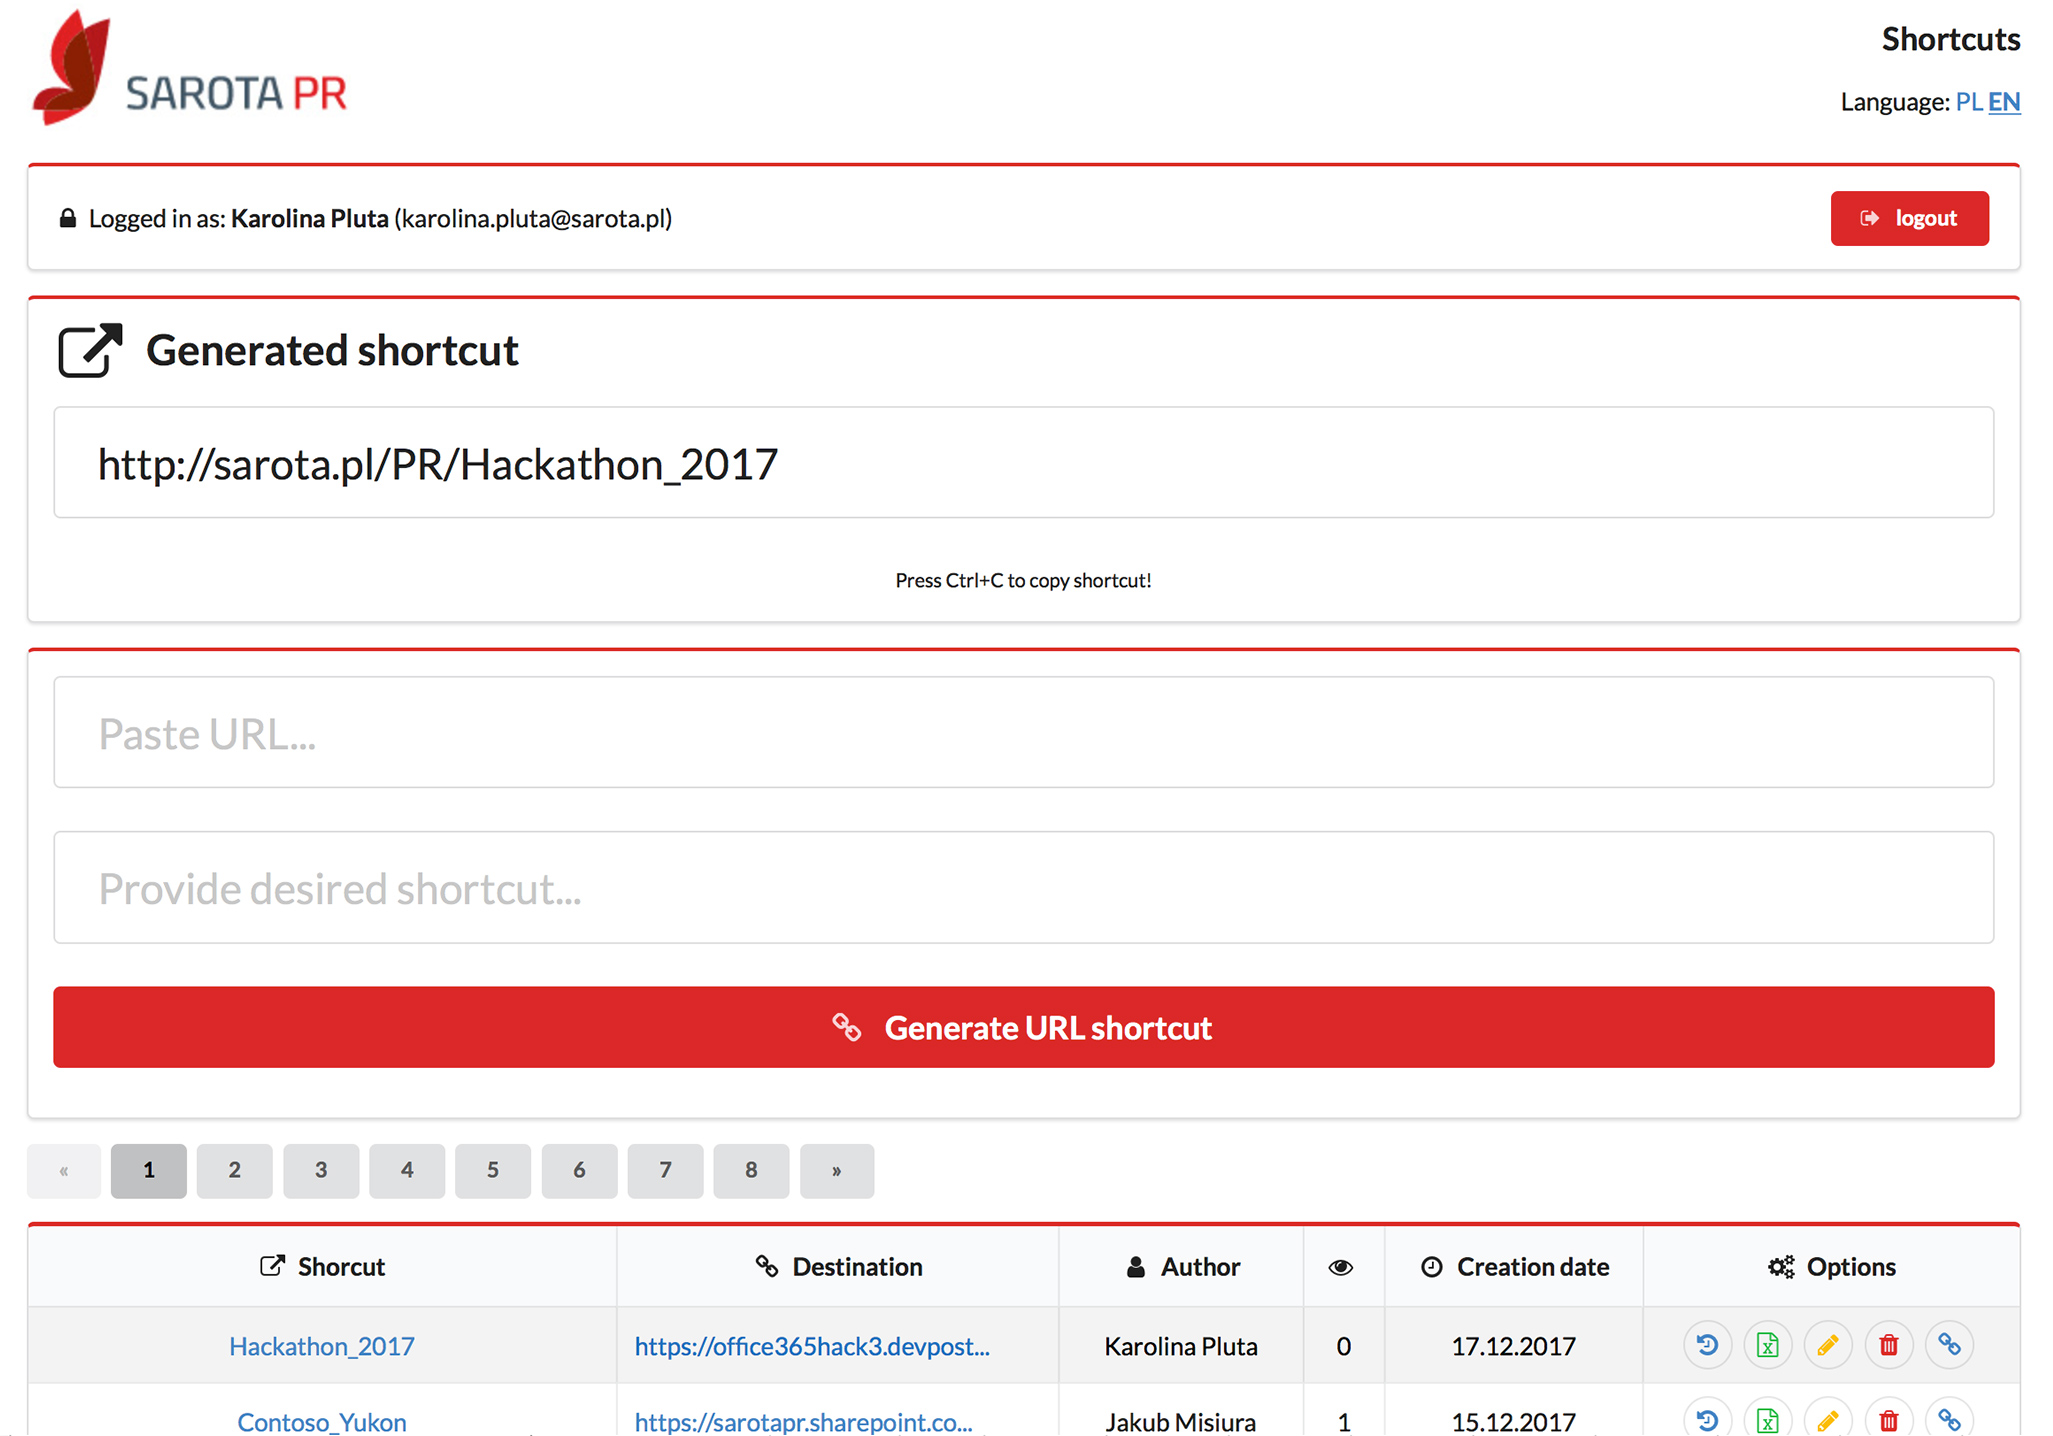Click pencil edit icon in Contoso_Yukon row
2053x1436 pixels.
(1828, 1420)
